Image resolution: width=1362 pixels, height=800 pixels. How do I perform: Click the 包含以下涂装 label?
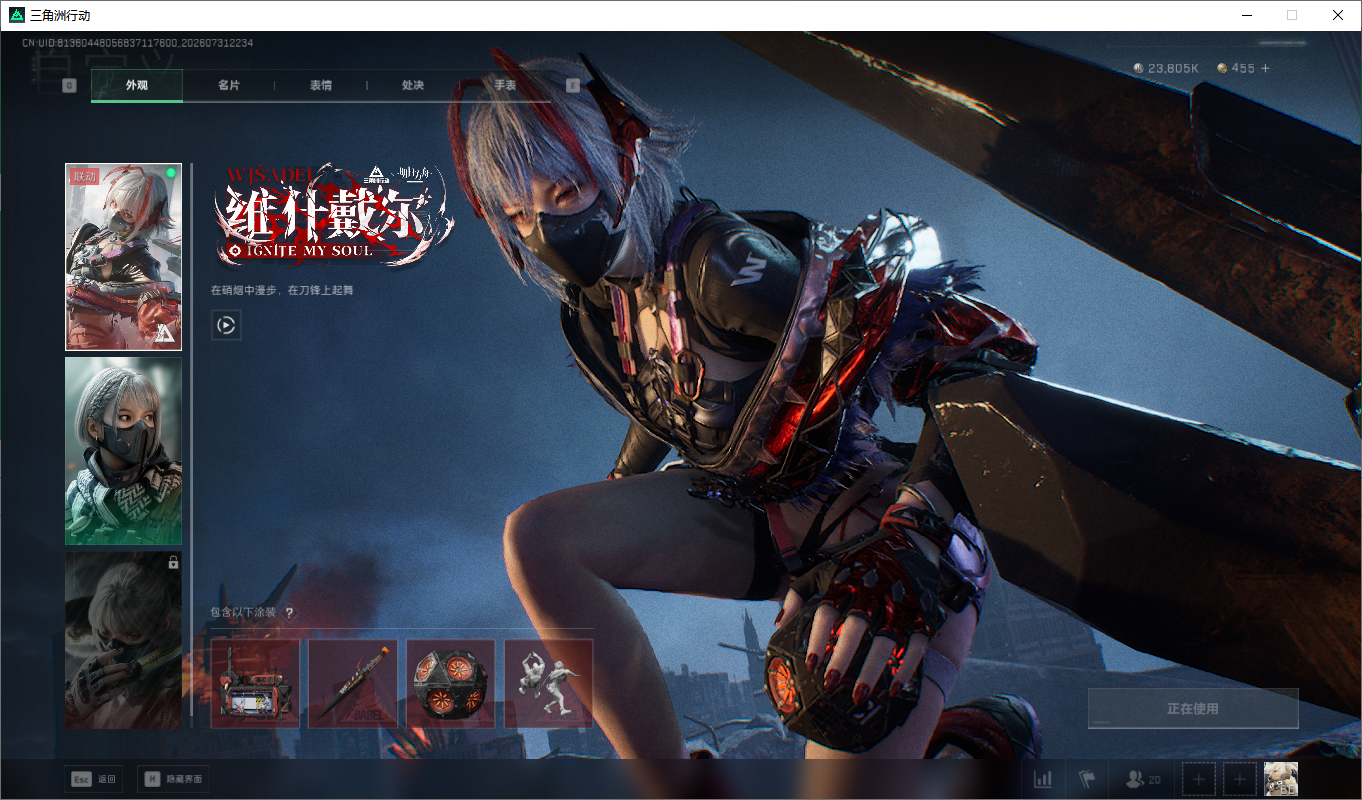[x=243, y=613]
